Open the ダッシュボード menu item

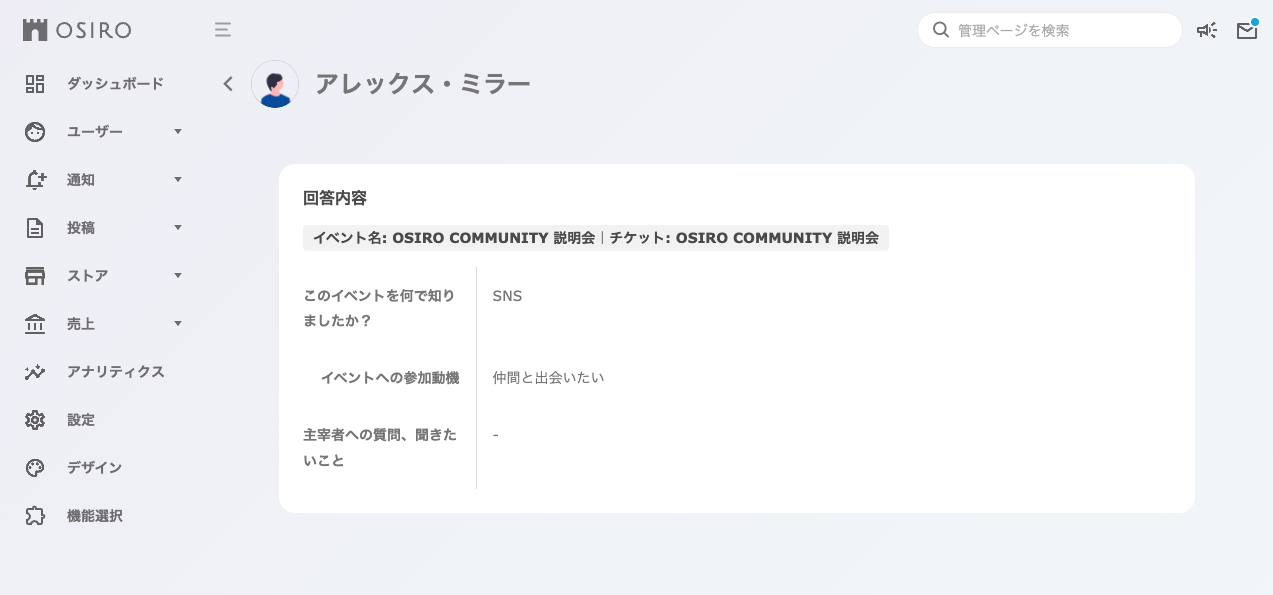115,84
